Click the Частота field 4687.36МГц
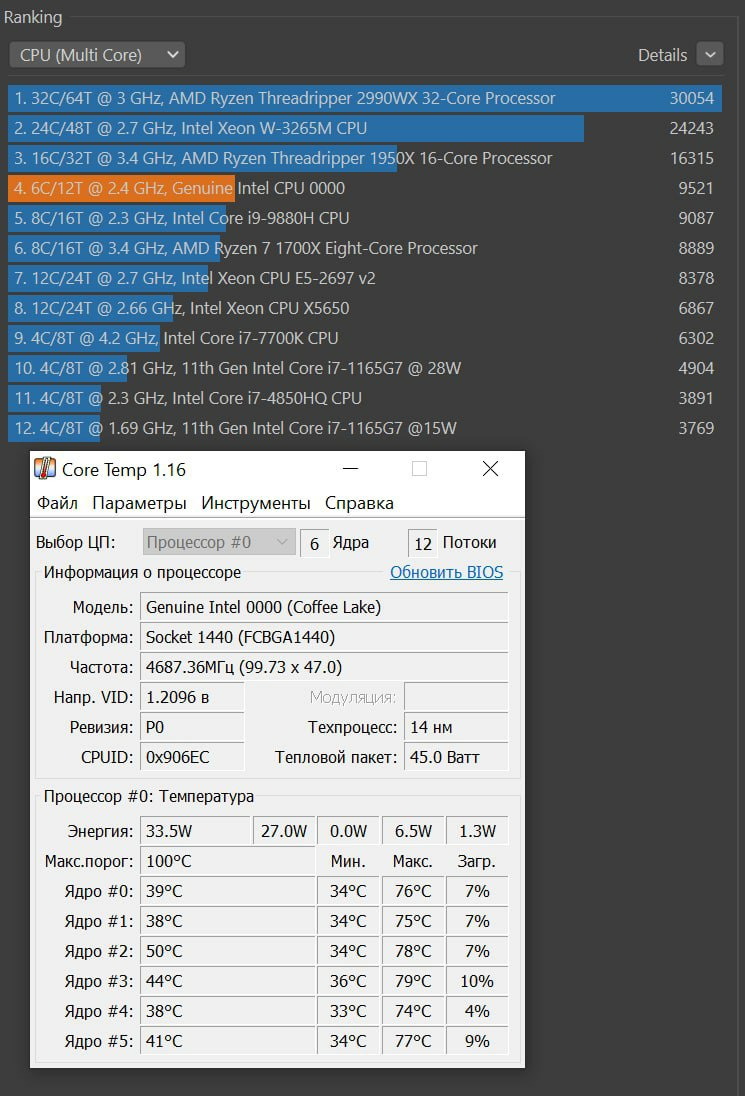 (x=324, y=667)
